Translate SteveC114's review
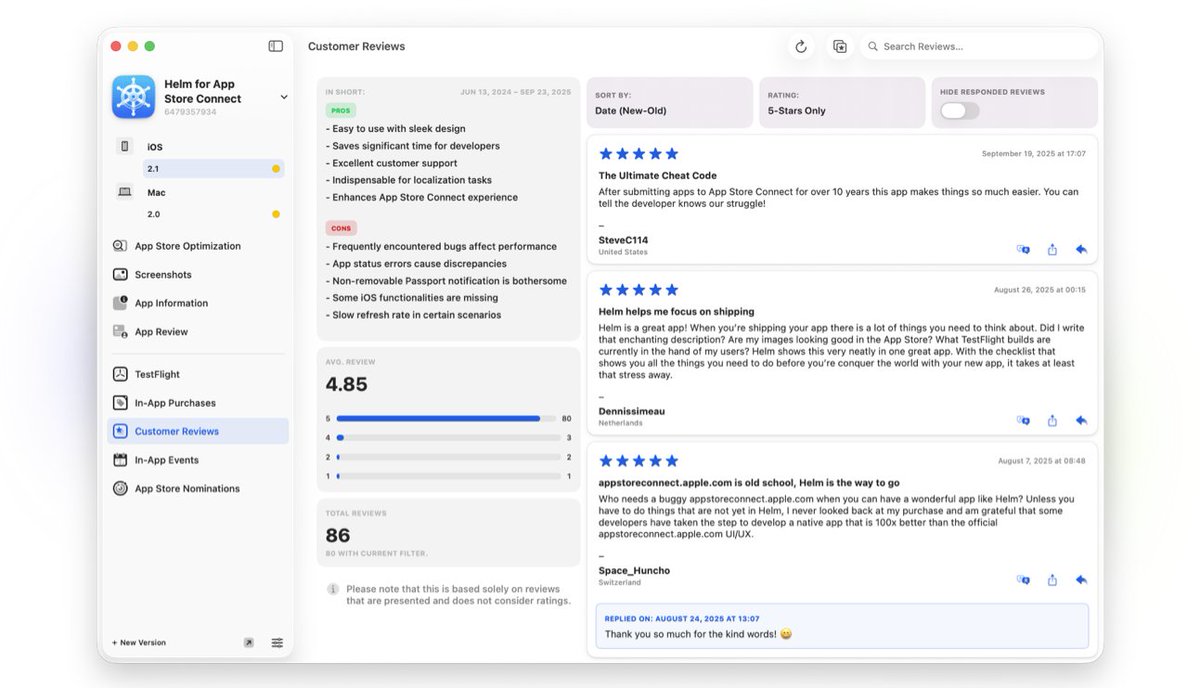The width and height of the screenshot is (1200, 688). 1023,249
